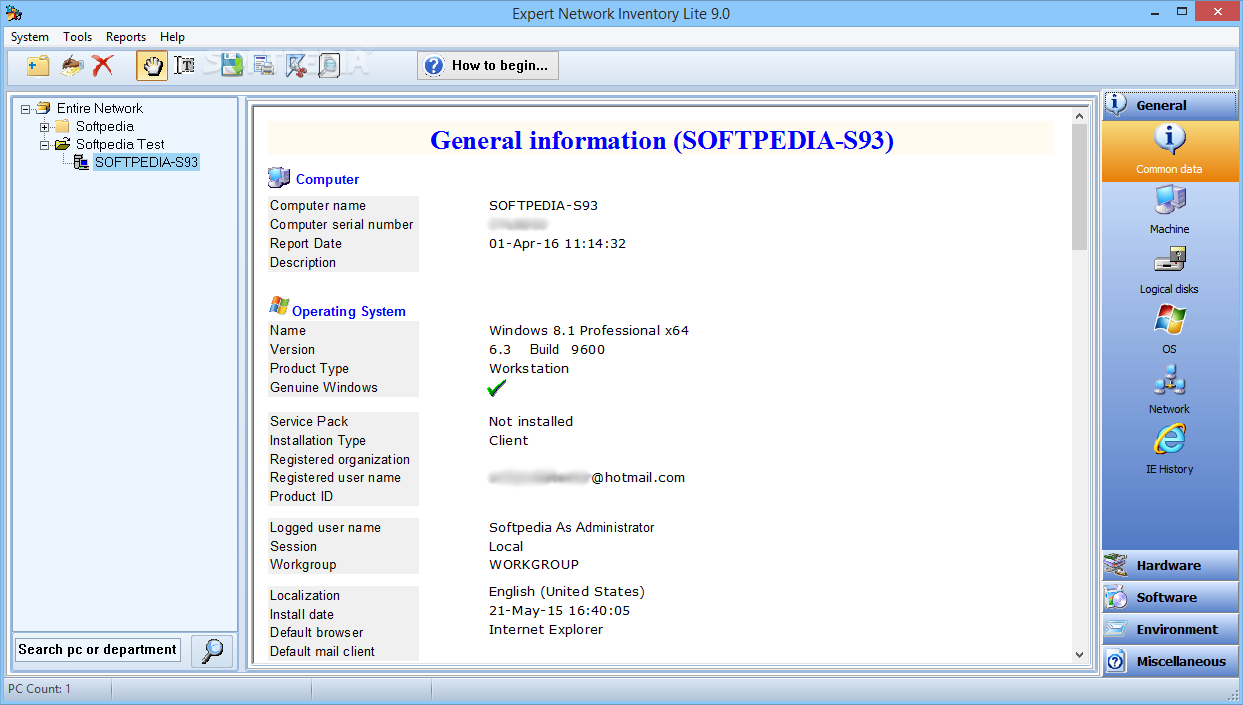Select the Softpedia Test folder
Image resolution: width=1243 pixels, height=705 pixels.
[120, 144]
